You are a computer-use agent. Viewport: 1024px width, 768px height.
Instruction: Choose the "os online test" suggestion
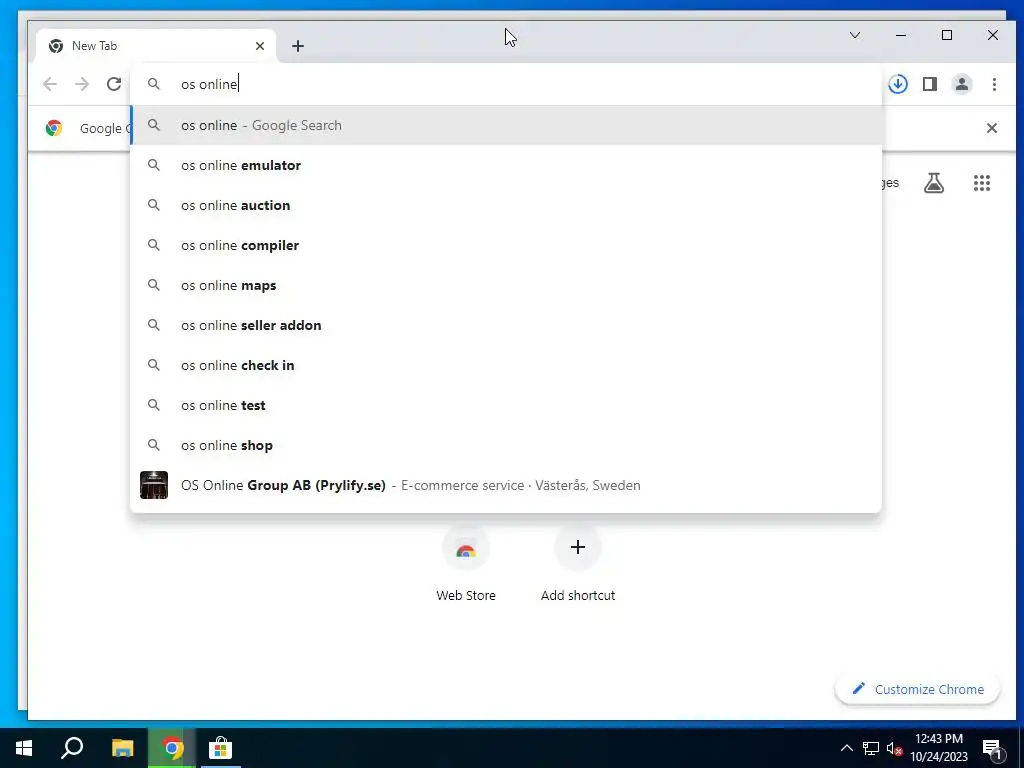[x=506, y=406]
